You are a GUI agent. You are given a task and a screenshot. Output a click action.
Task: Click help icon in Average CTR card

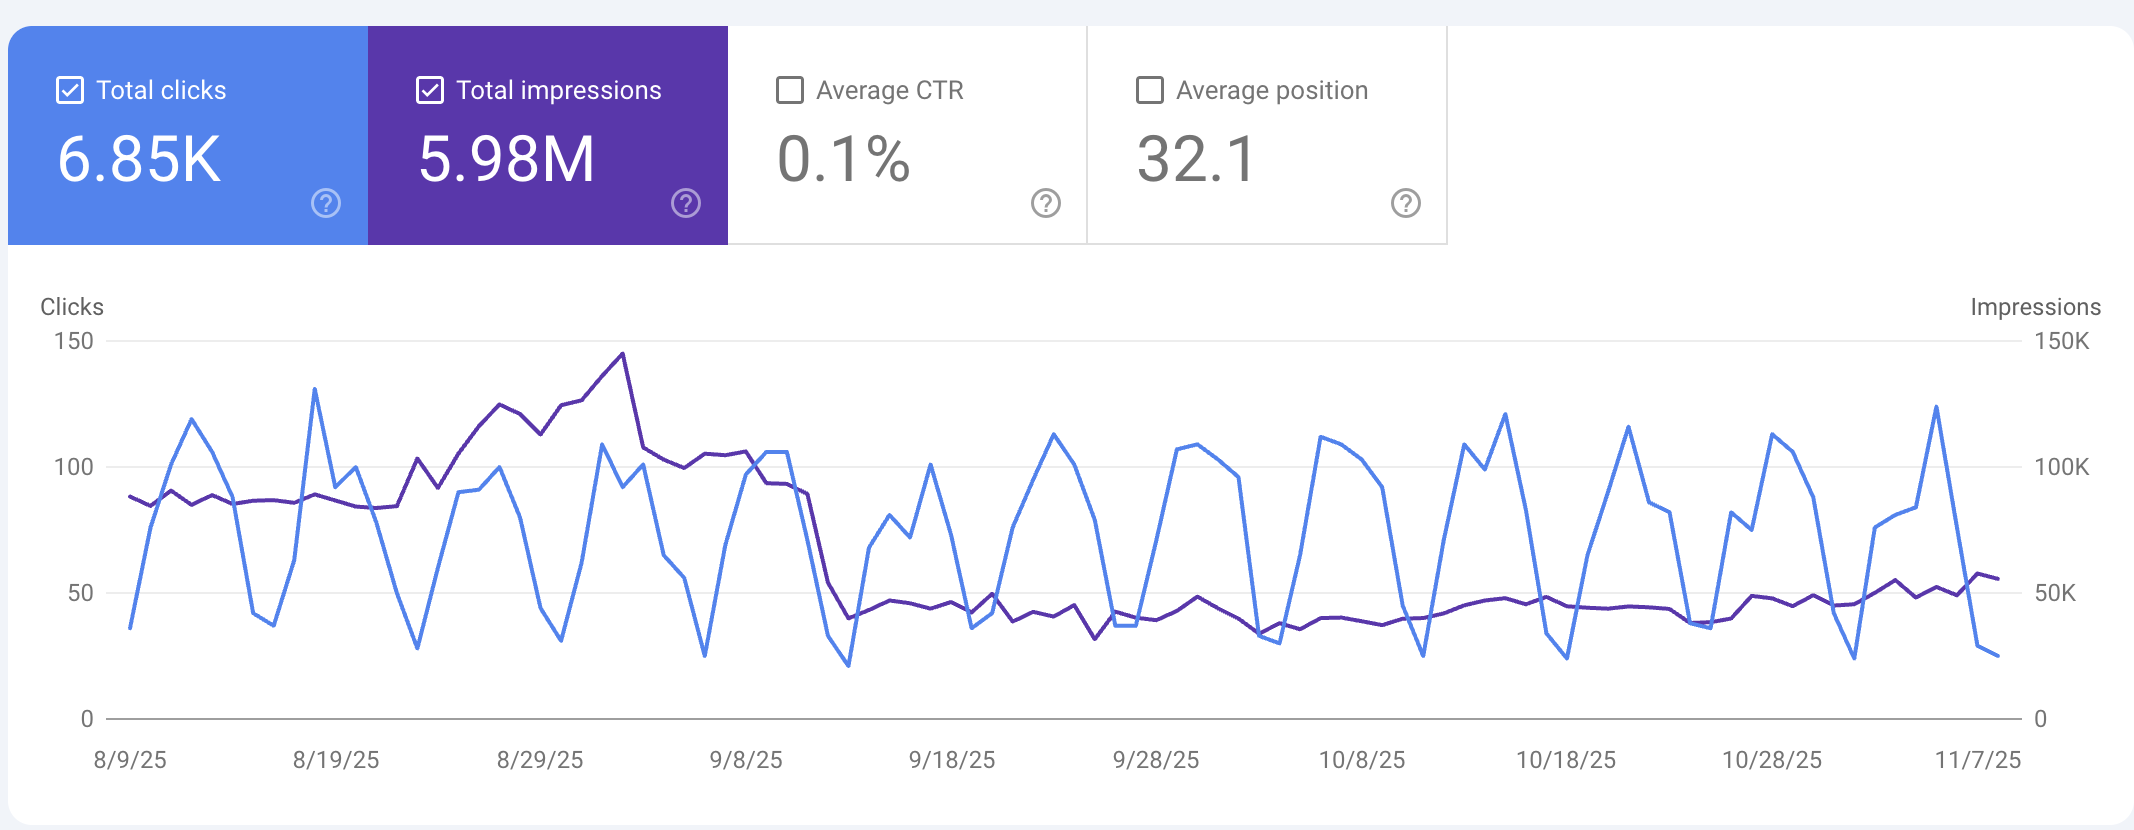coord(1046,203)
